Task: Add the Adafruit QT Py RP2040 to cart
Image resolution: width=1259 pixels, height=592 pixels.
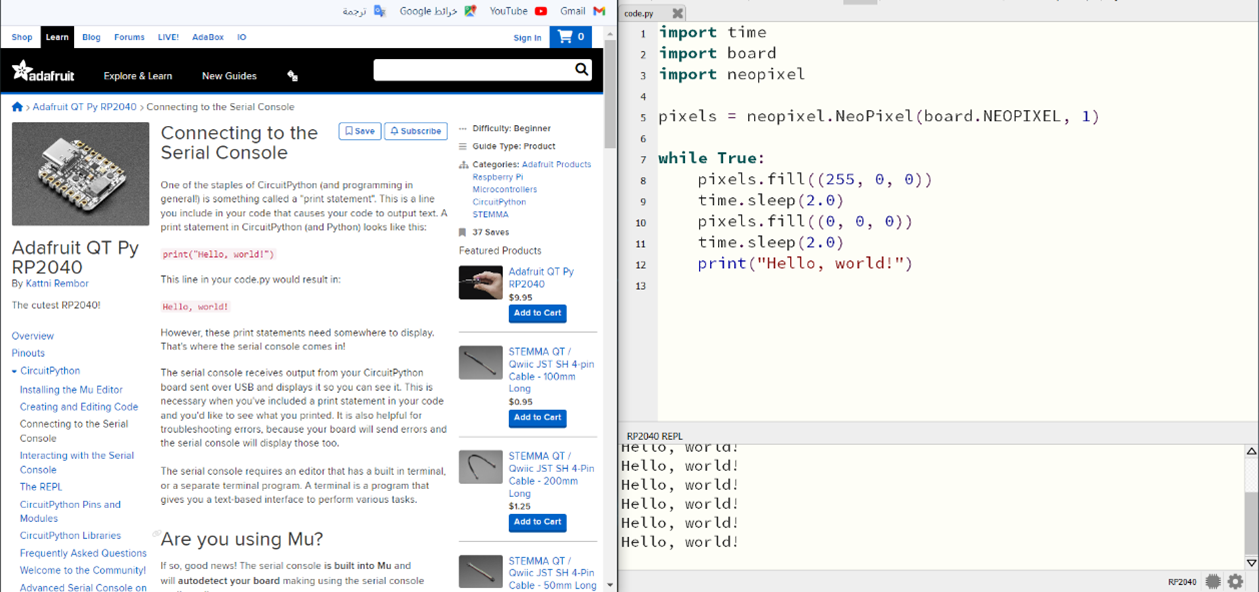Action: click(540, 313)
